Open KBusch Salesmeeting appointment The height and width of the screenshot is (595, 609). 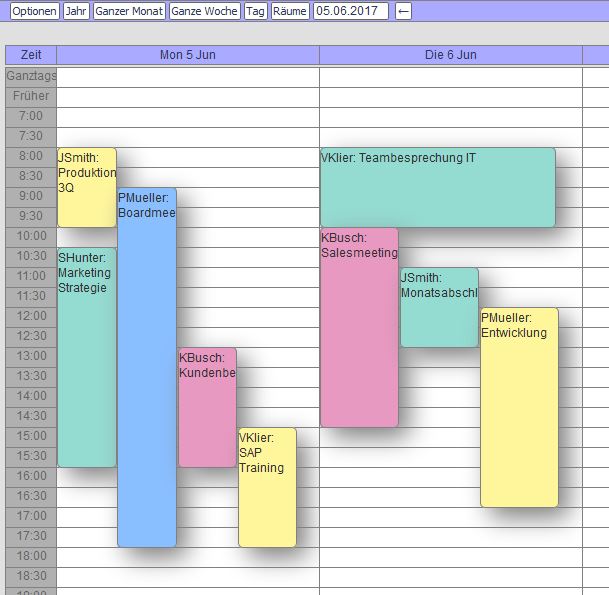click(x=359, y=327)
